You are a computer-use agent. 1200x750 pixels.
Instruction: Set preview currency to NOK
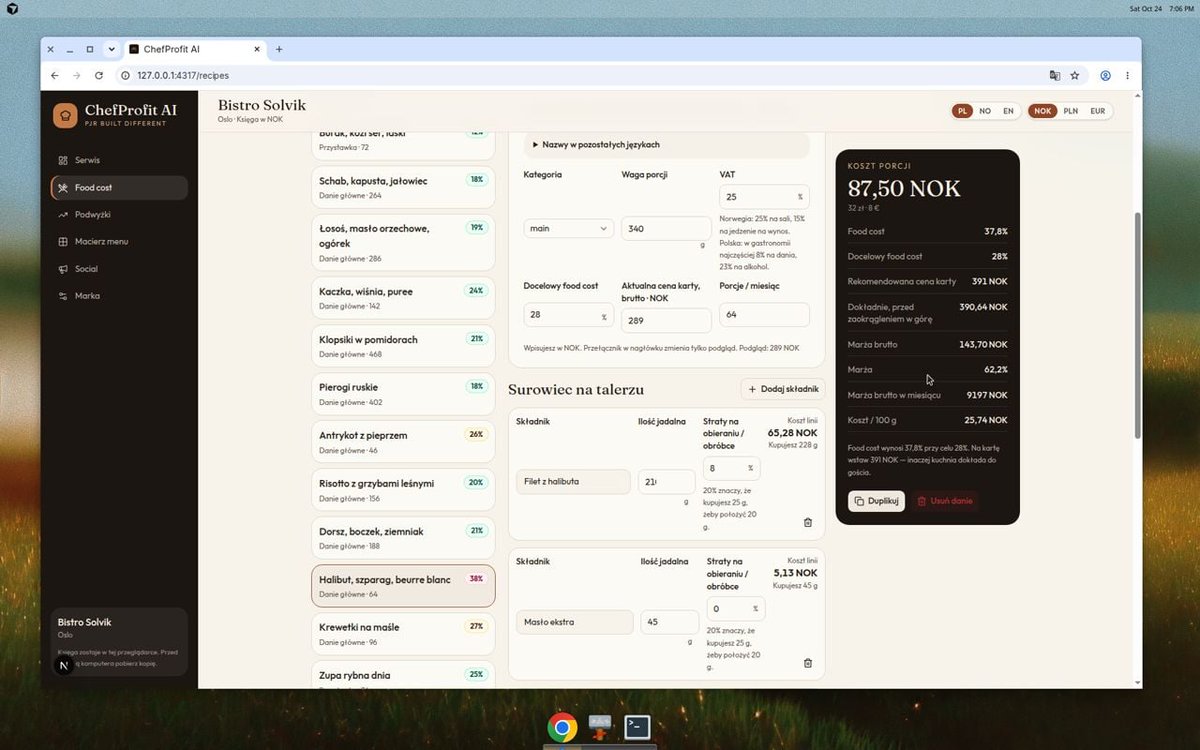[x=1043, y=111]
